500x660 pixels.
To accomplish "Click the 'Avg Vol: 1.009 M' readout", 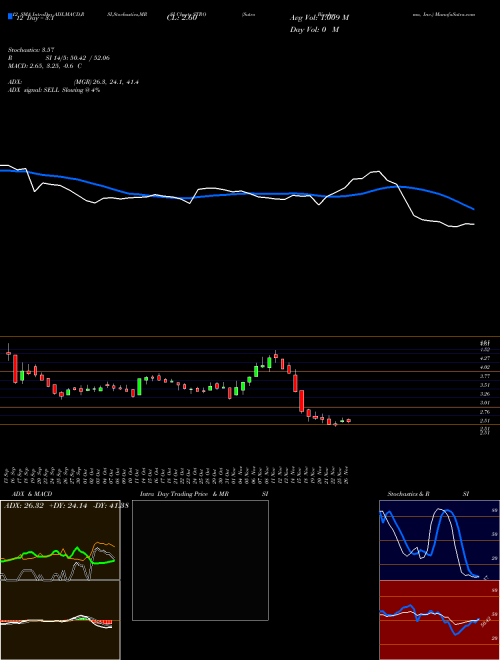I will click(319, 18).
